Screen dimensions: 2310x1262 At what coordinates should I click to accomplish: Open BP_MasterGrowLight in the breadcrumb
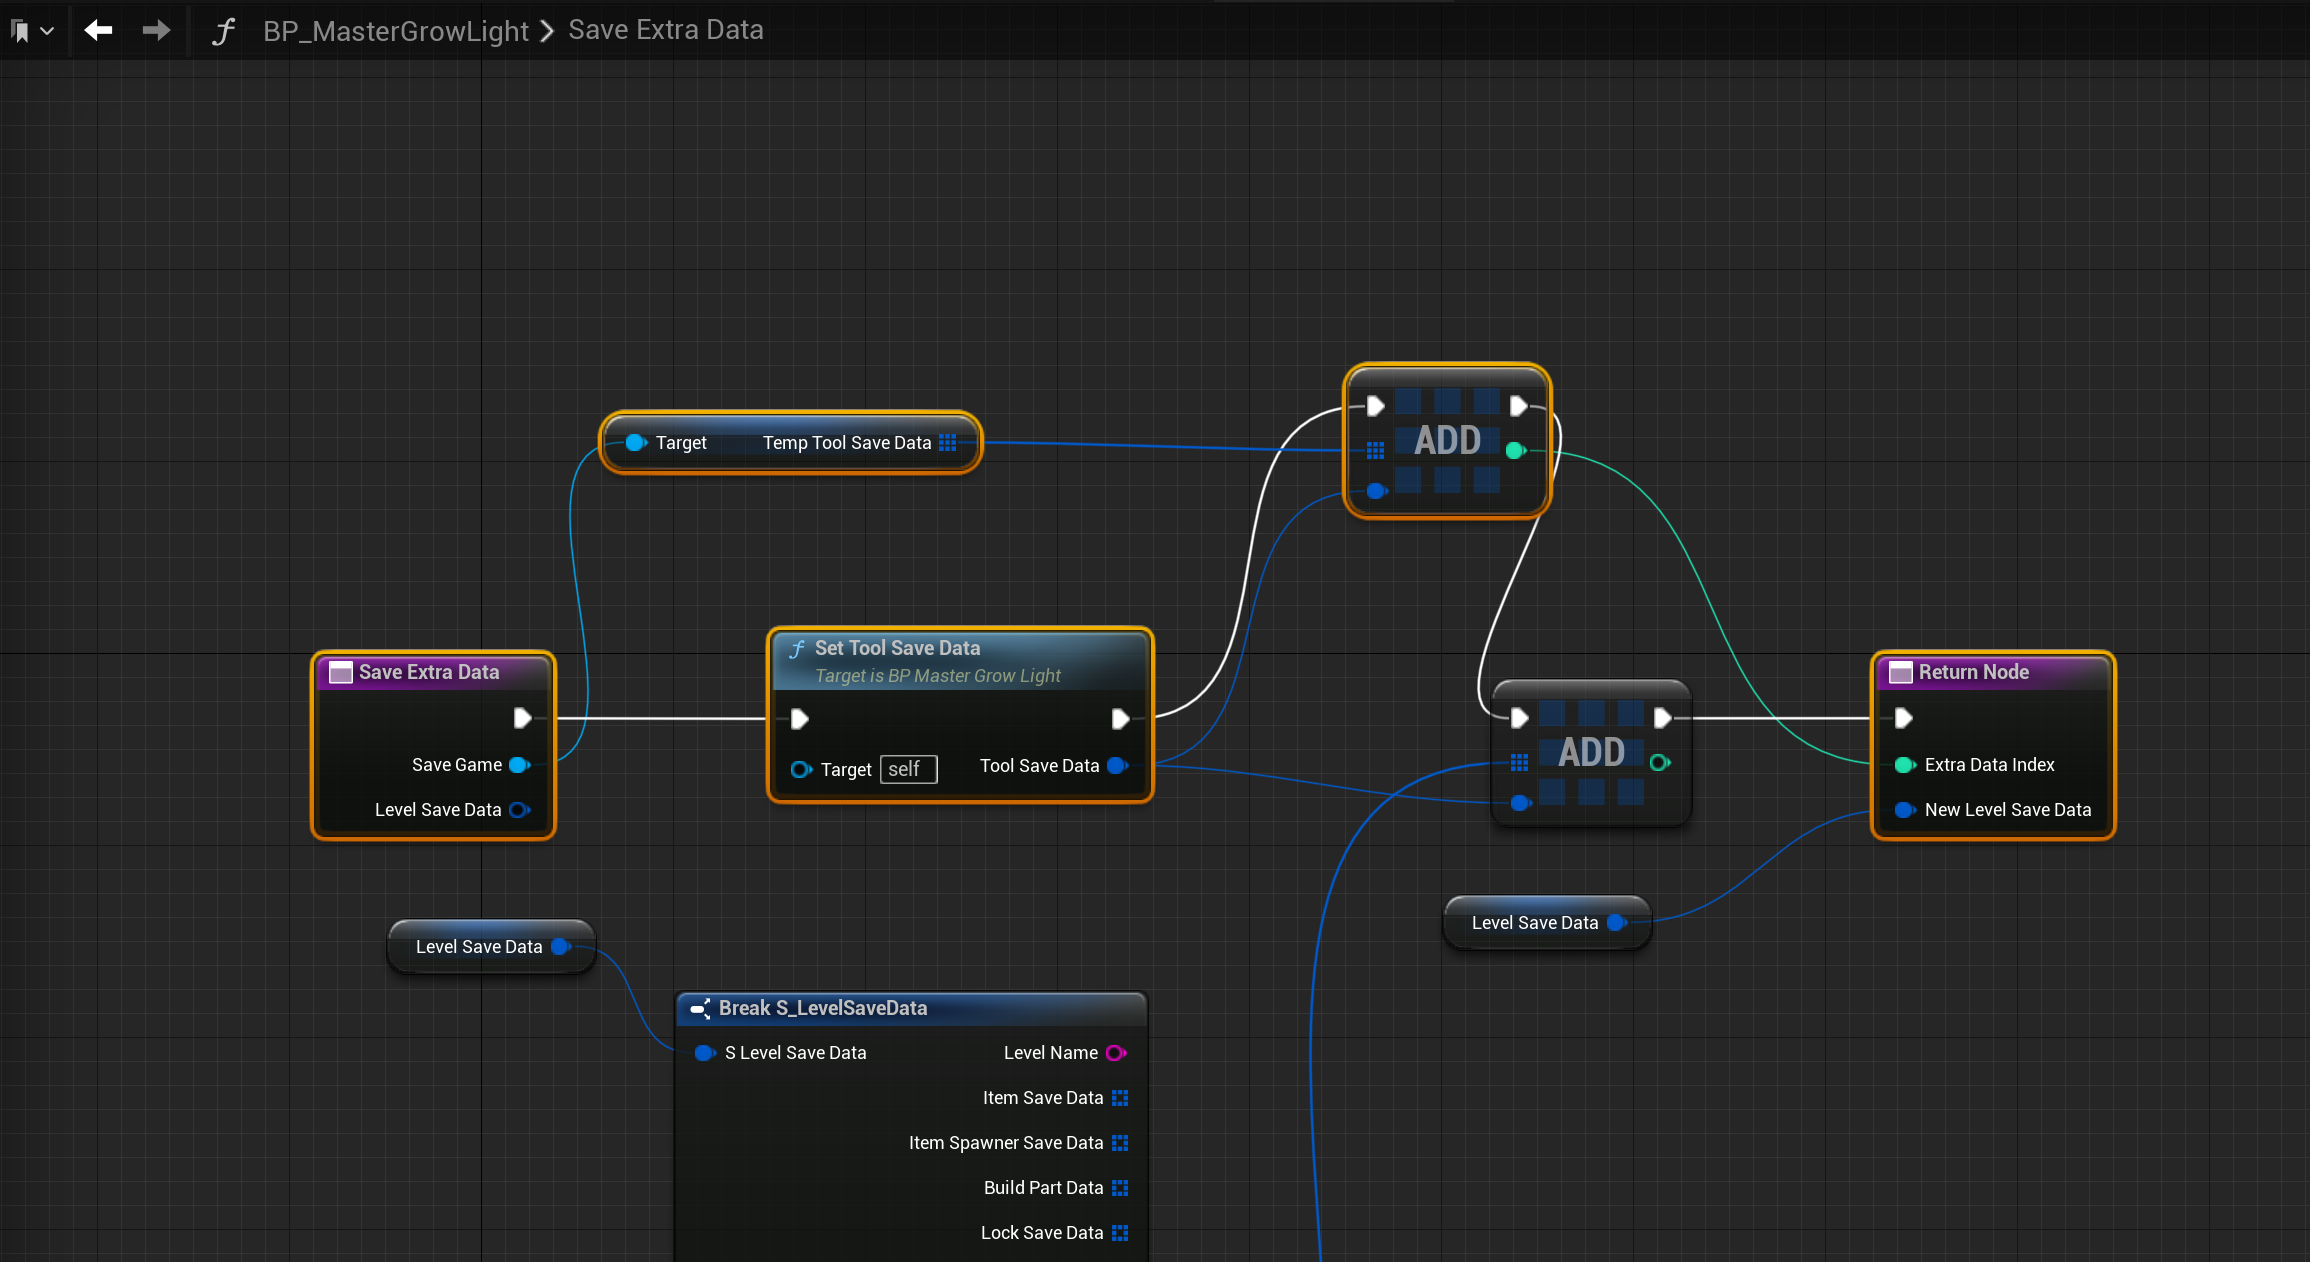click(x=396, y=31)
